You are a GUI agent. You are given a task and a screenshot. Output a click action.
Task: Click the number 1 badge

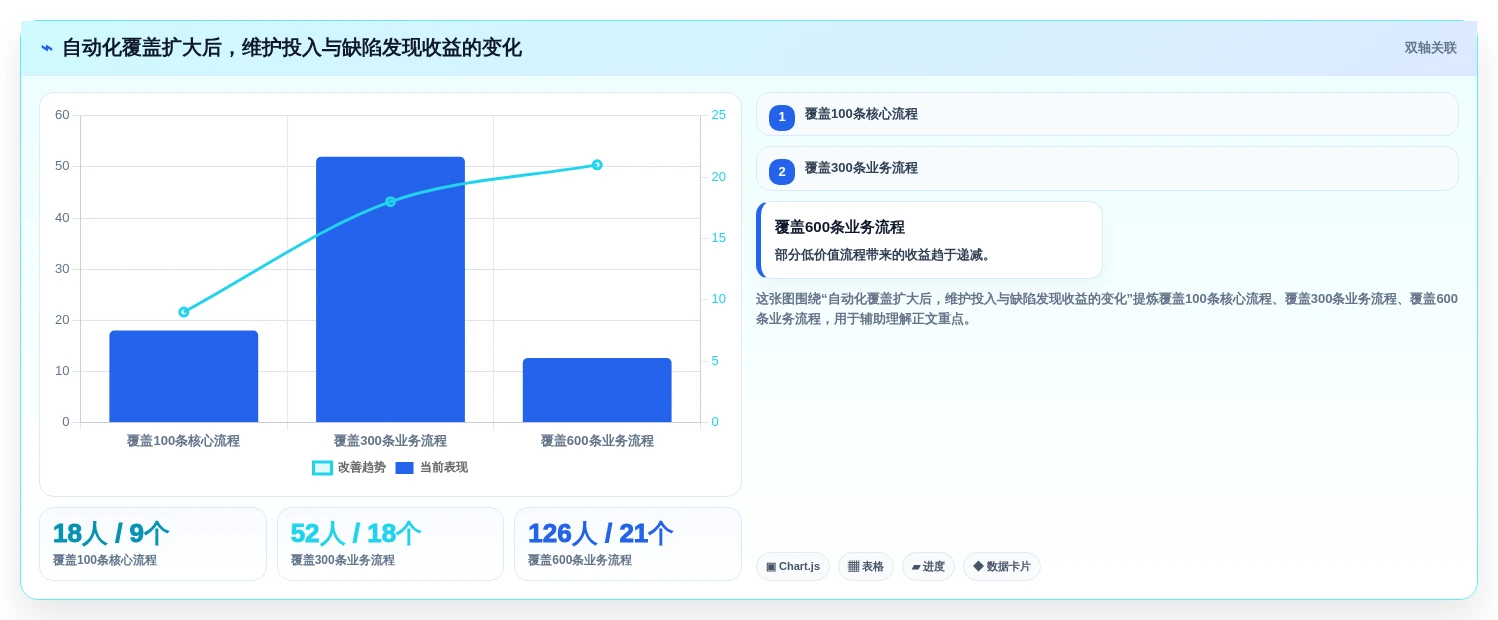tap(782, 117)
